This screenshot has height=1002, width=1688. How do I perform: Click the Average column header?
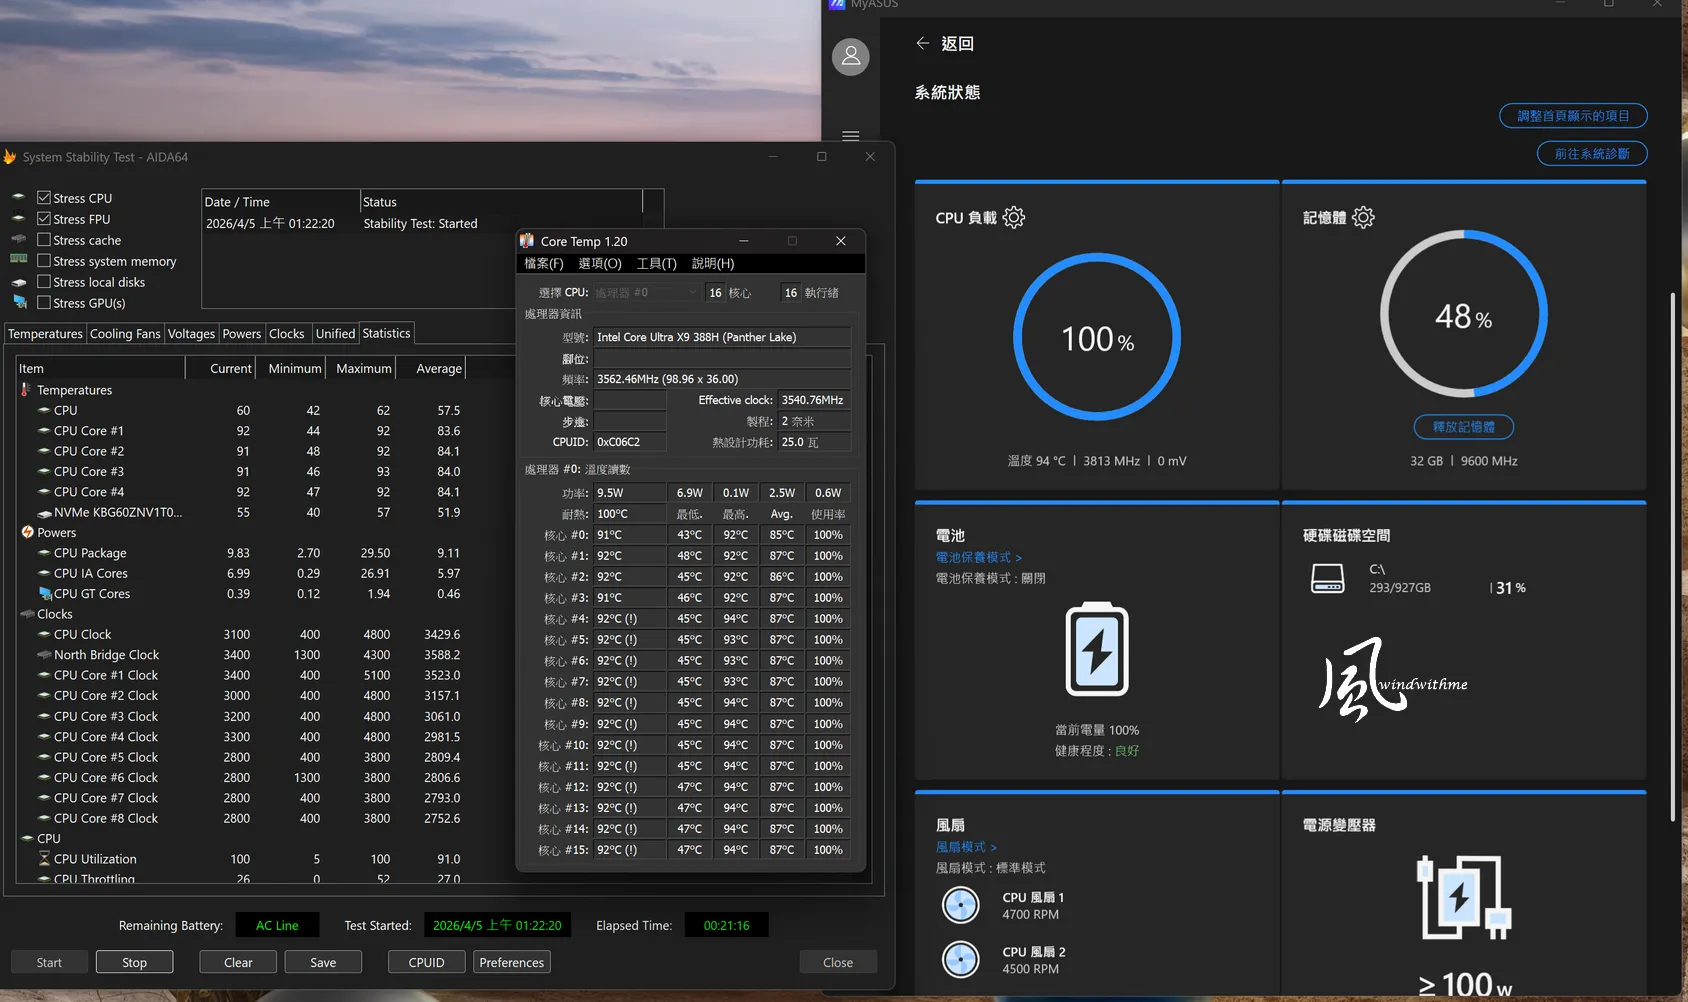[432, 368]
